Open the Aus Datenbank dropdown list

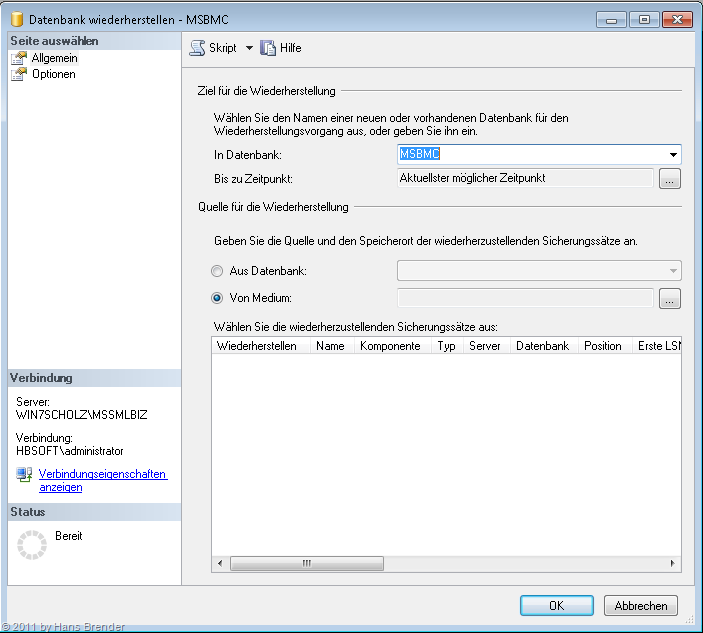[x=673, y=271]
